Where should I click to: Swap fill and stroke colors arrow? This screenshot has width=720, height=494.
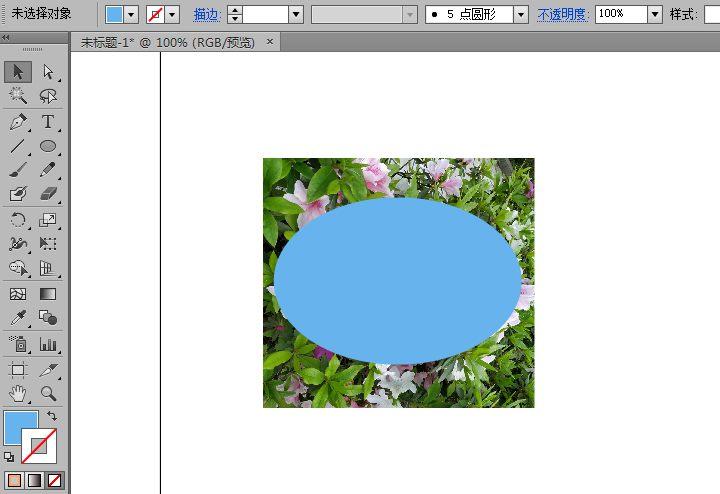click(x=52, y=415)
